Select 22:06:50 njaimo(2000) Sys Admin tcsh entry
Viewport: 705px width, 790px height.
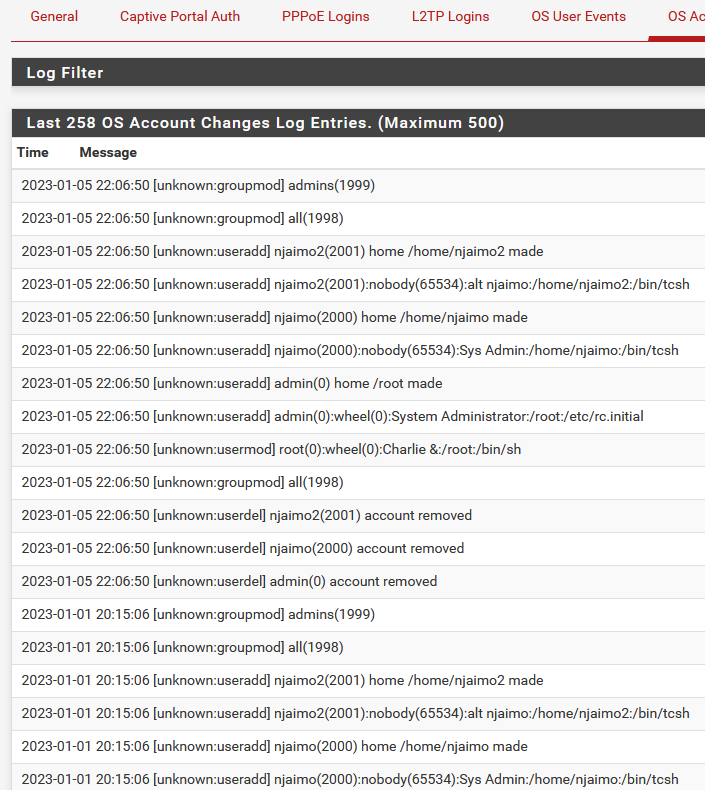358,350
